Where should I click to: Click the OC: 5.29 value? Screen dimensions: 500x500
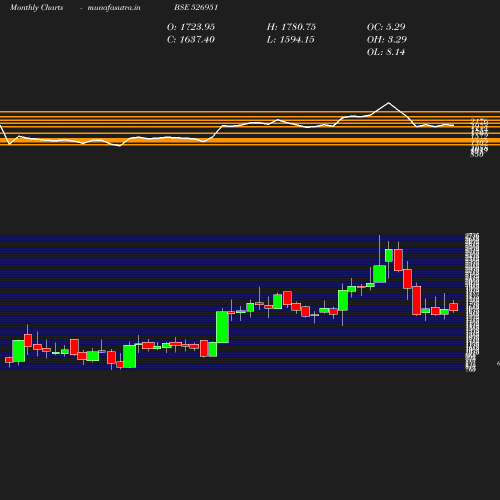click(x=386, y=27)
